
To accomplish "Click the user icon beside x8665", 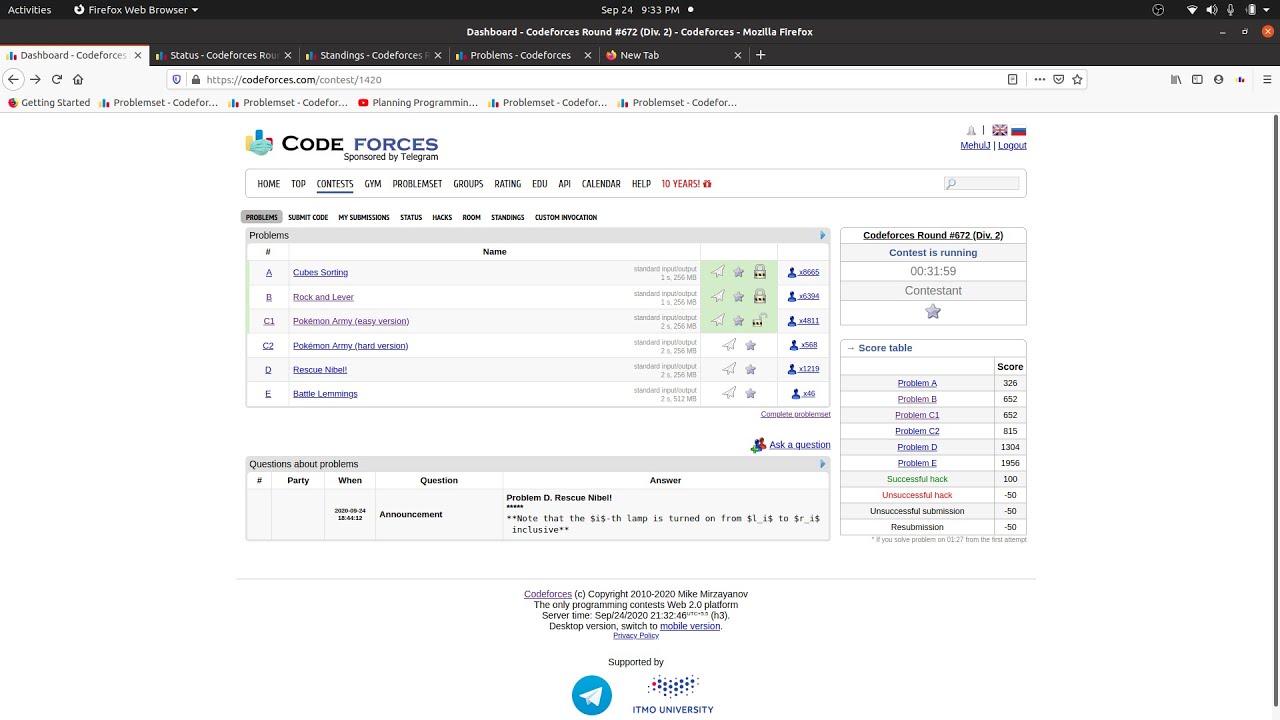I will (792, 272).
